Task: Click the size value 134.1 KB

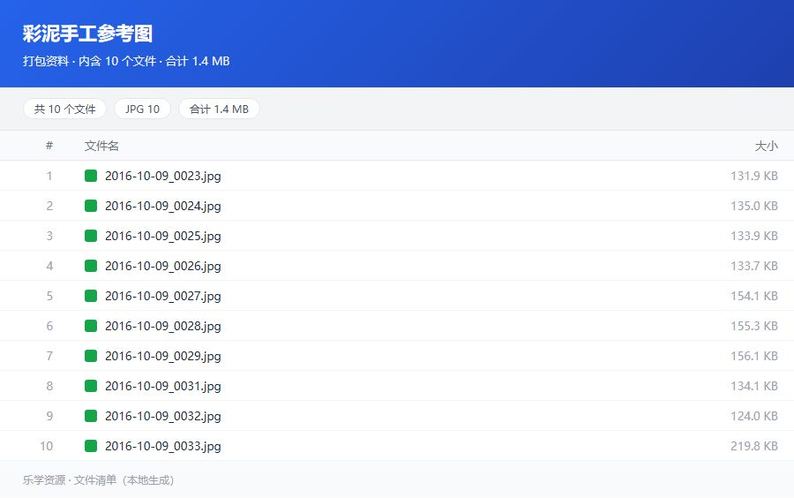Action: coord(754,386)
